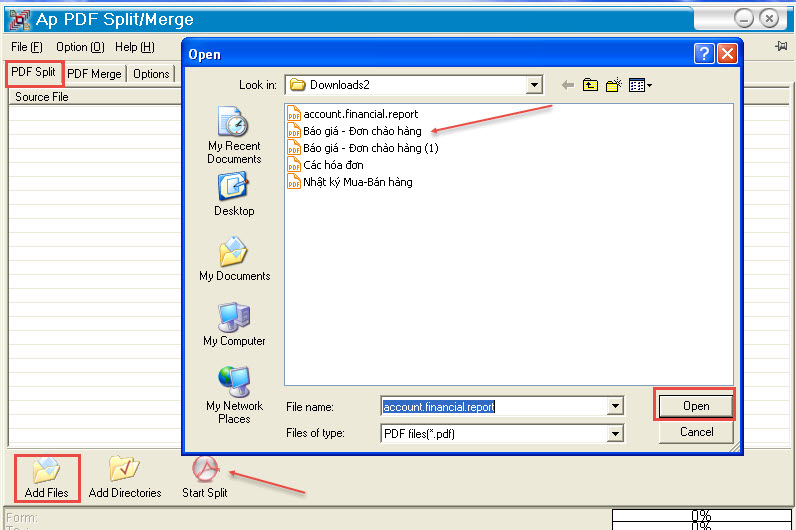
Task: Click the pin icon in main window
Action: point(781,47)
